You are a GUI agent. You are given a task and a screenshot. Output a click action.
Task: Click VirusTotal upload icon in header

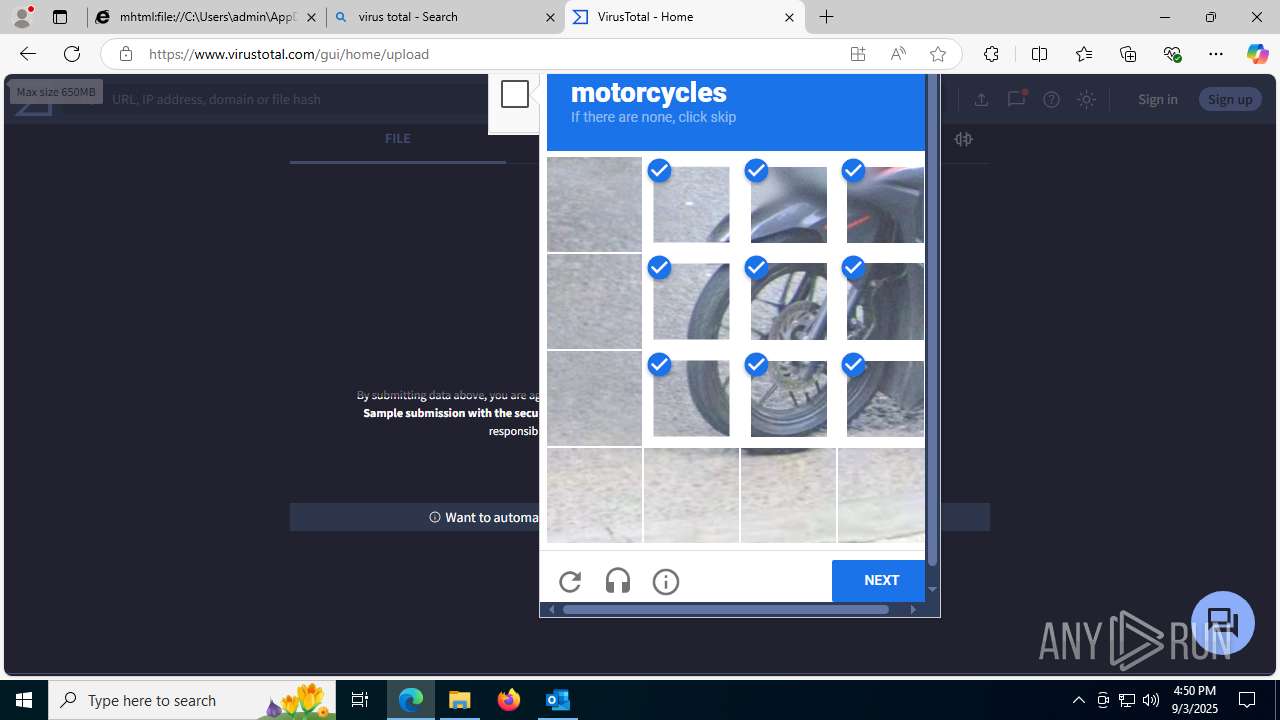pos(981,99)
